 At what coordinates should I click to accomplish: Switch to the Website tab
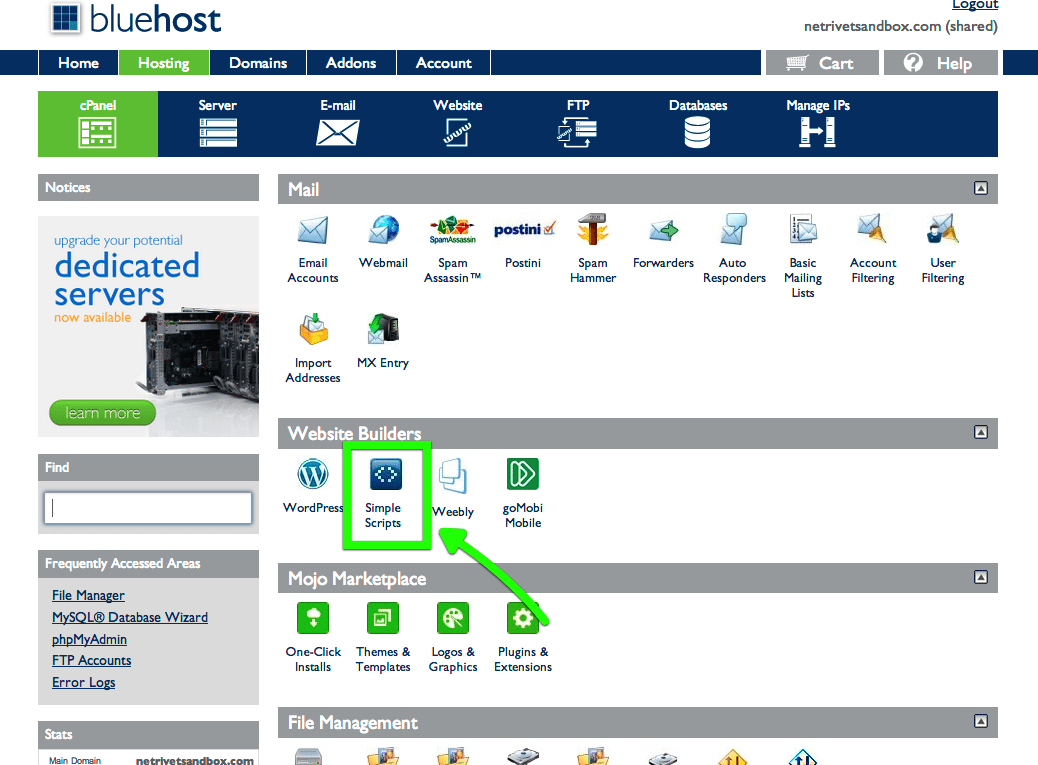457,124
